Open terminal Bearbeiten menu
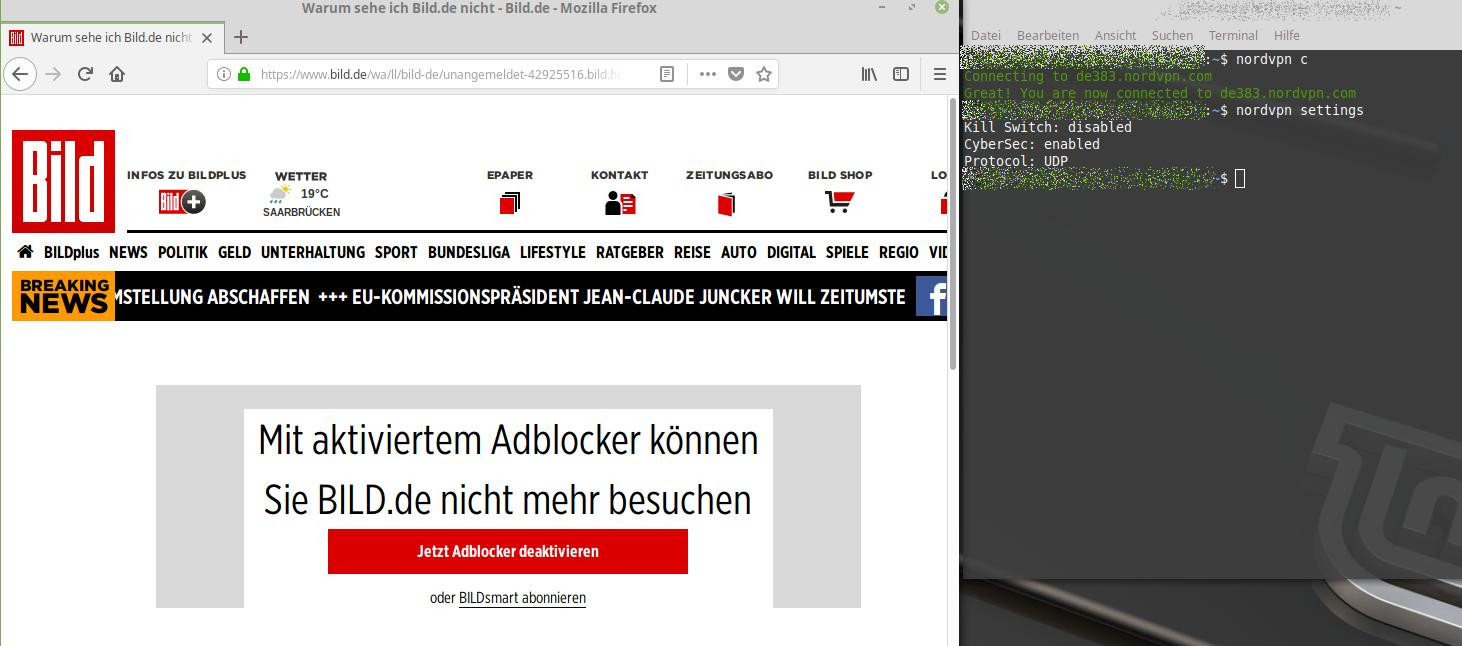Viewport: 1462px width, 646px height. point(1047,35)
